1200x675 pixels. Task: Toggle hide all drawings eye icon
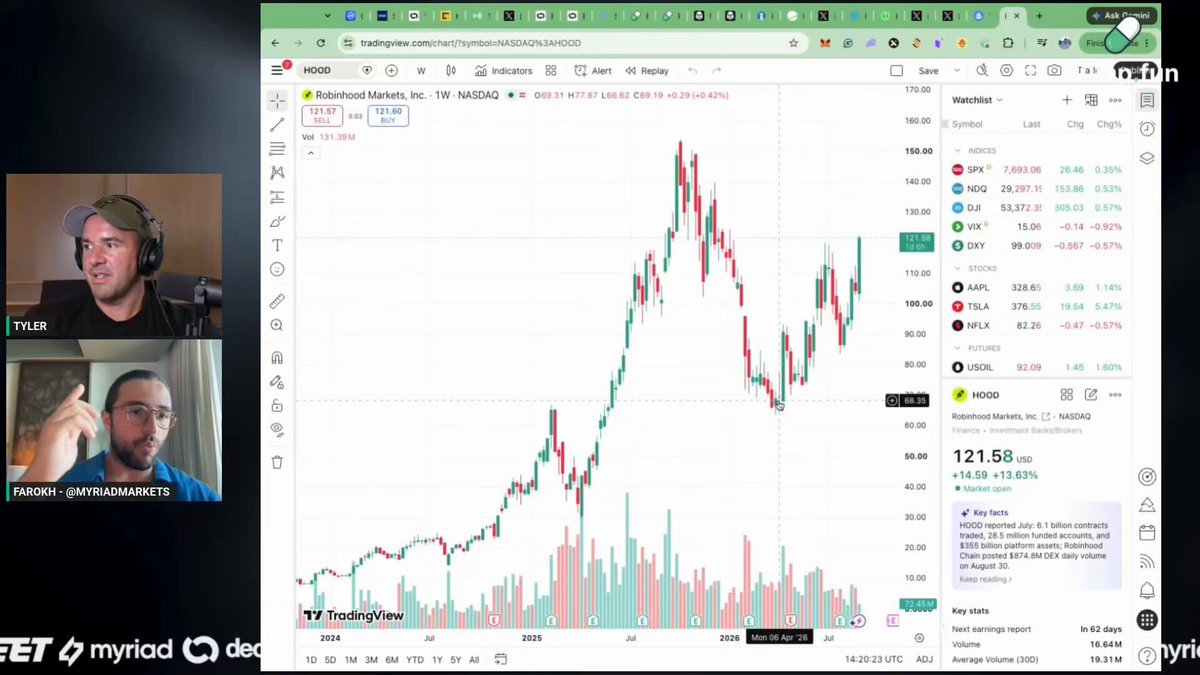click(x=277, y=429)
